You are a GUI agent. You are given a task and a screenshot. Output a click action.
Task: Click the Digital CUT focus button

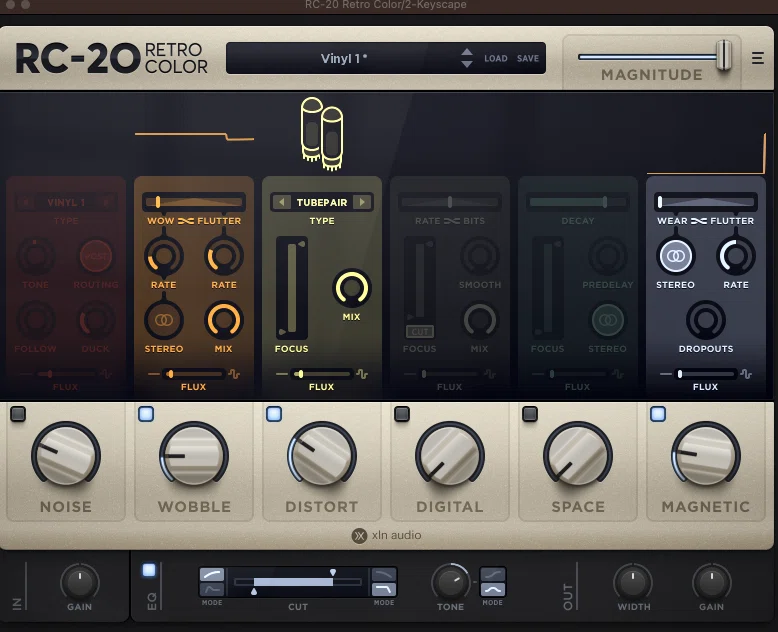pyautogui.click(x=420, y=331)
